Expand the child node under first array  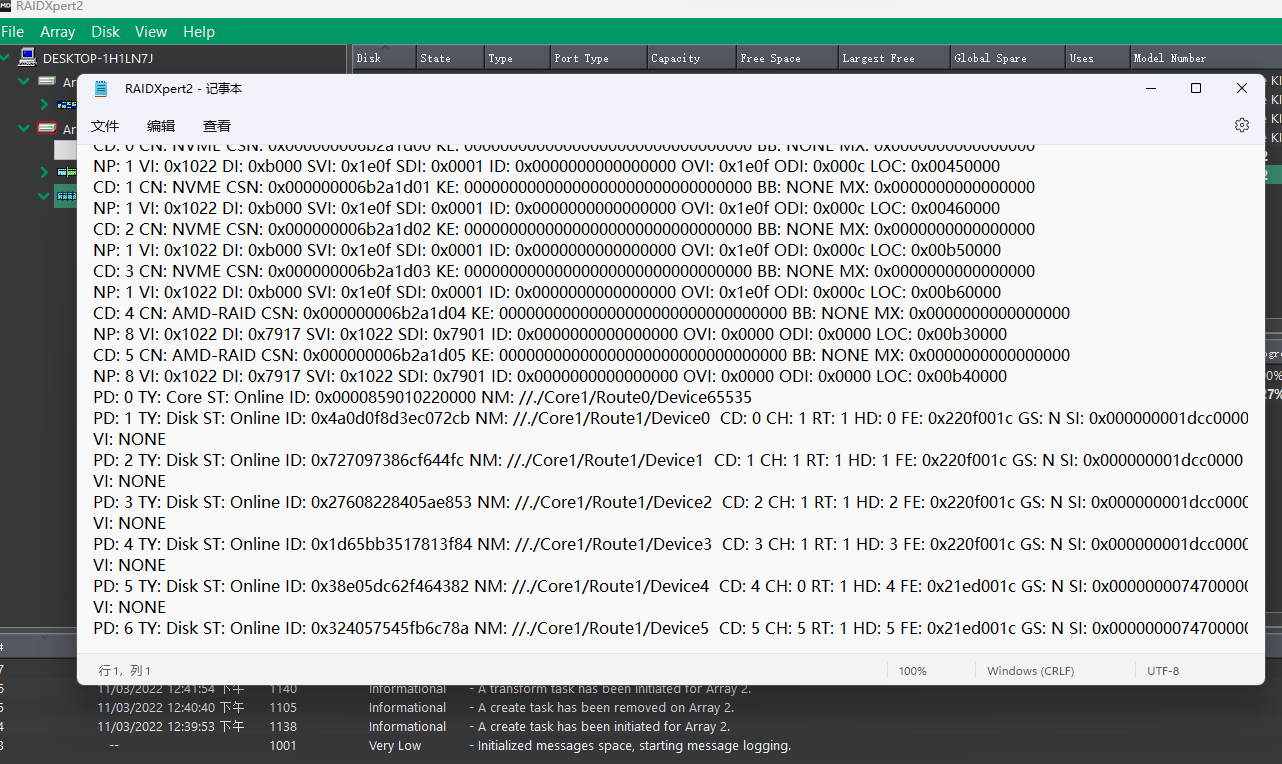click(45, 104)
